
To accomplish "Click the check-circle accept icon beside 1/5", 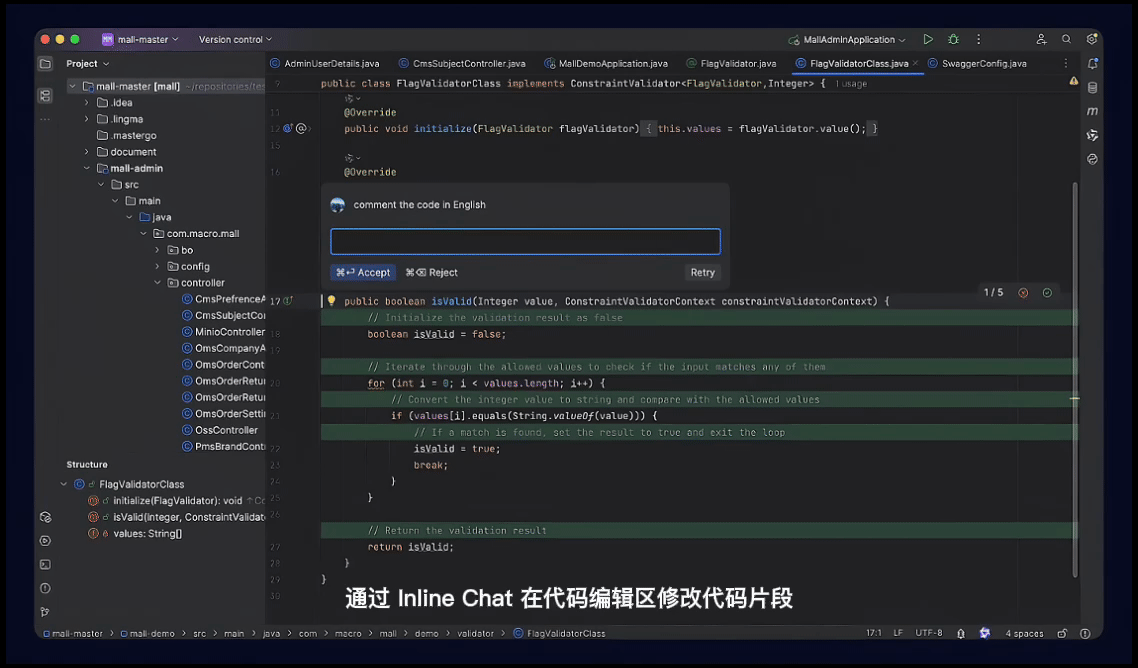I will point(1047,293).
